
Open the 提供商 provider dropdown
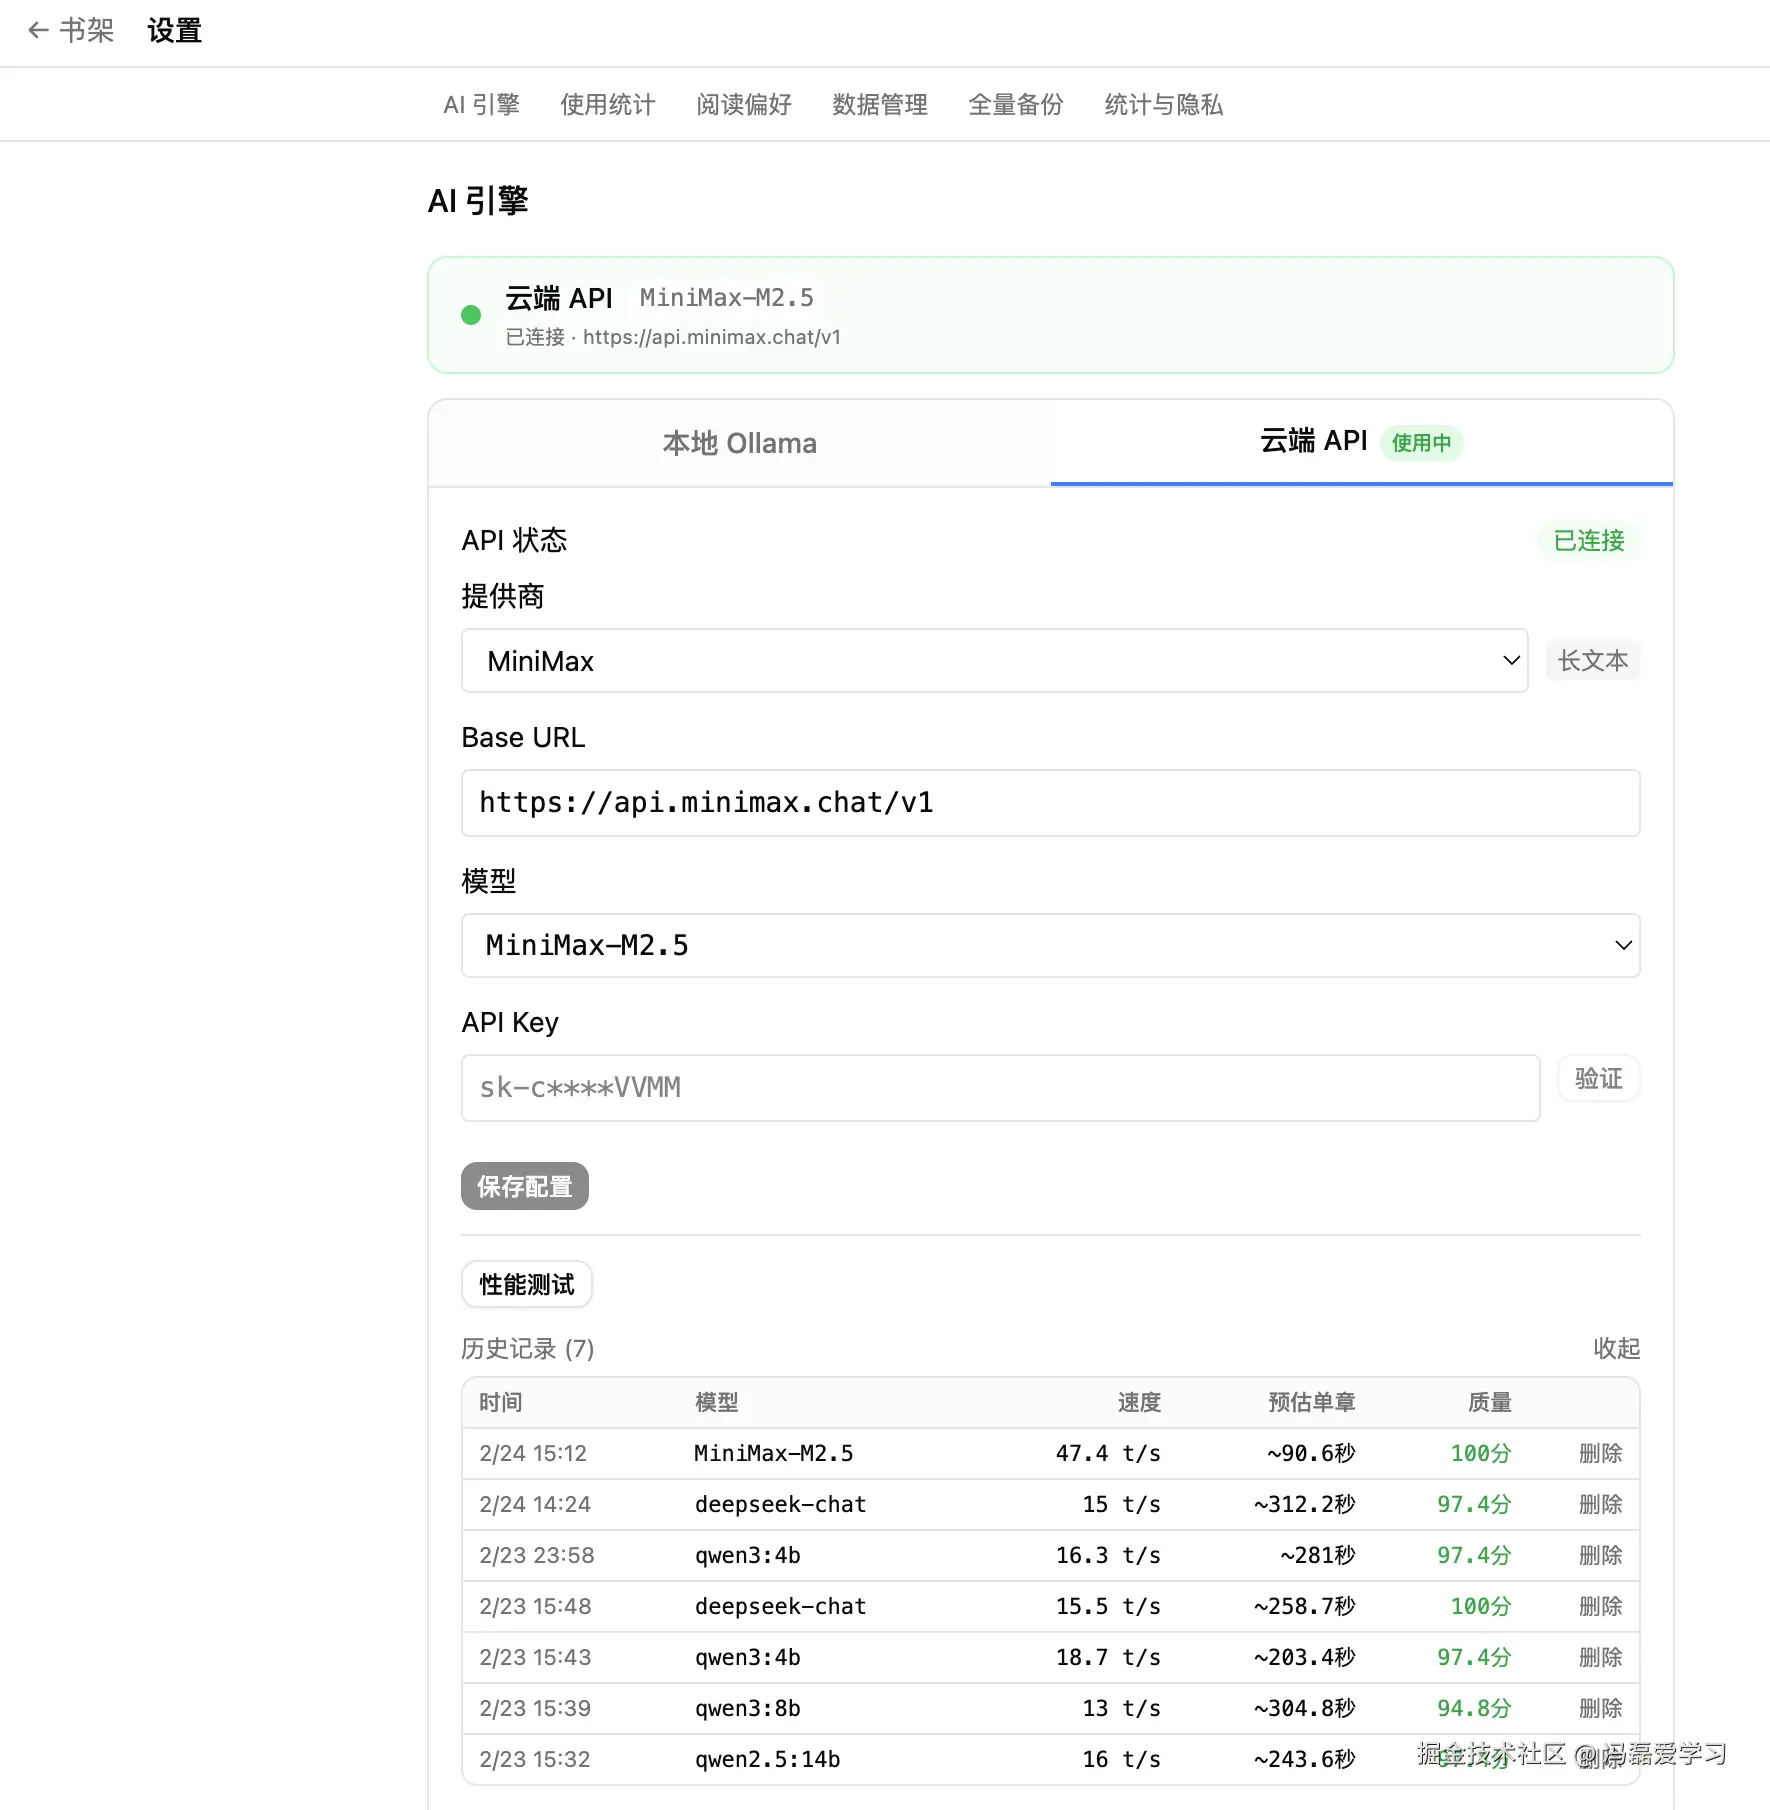click(x=994, y=661)
